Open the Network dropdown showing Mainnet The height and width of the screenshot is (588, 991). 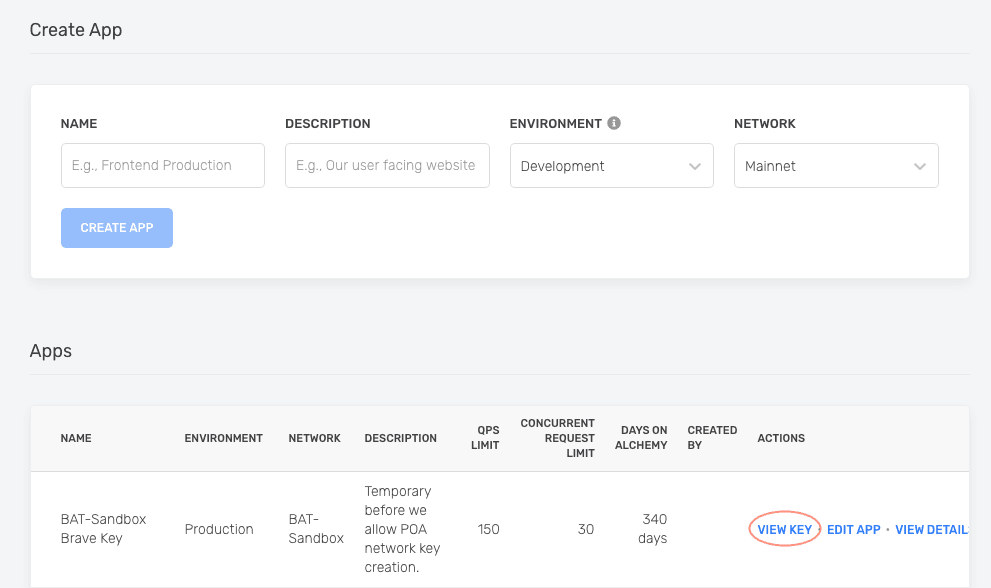(x=836, y=165)
